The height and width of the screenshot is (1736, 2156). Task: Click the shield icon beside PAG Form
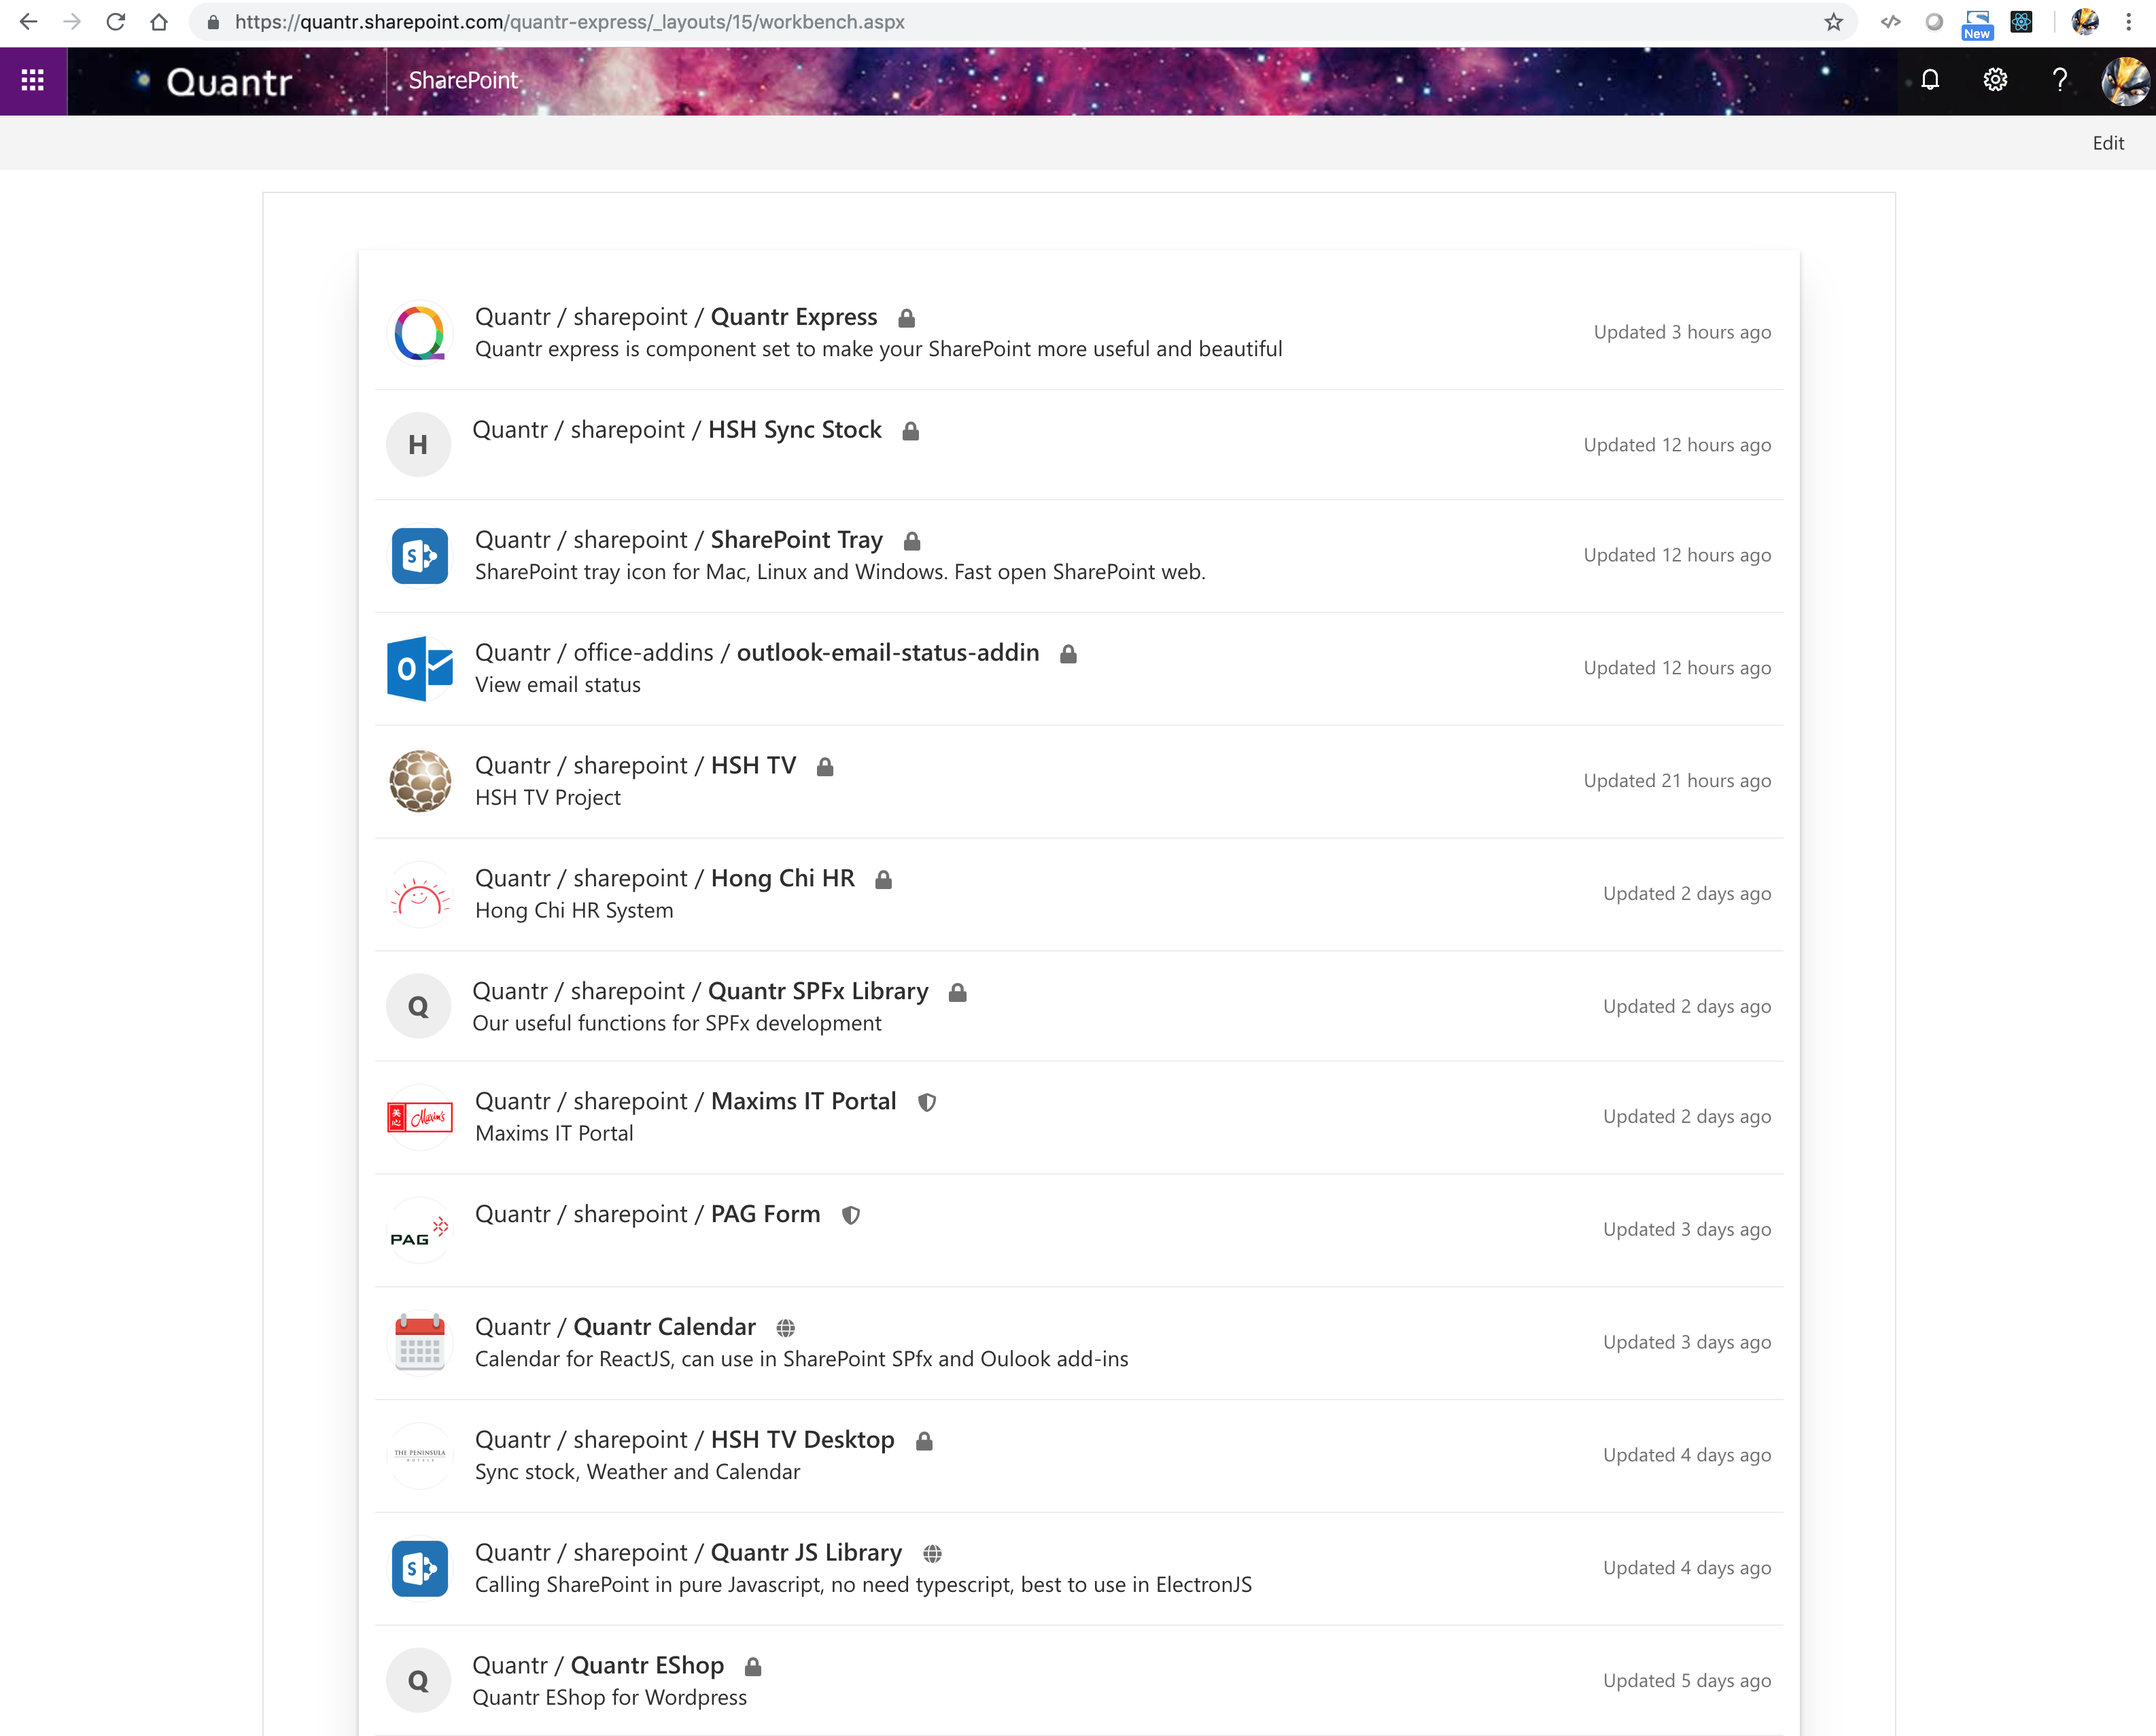coord(851,1215)
